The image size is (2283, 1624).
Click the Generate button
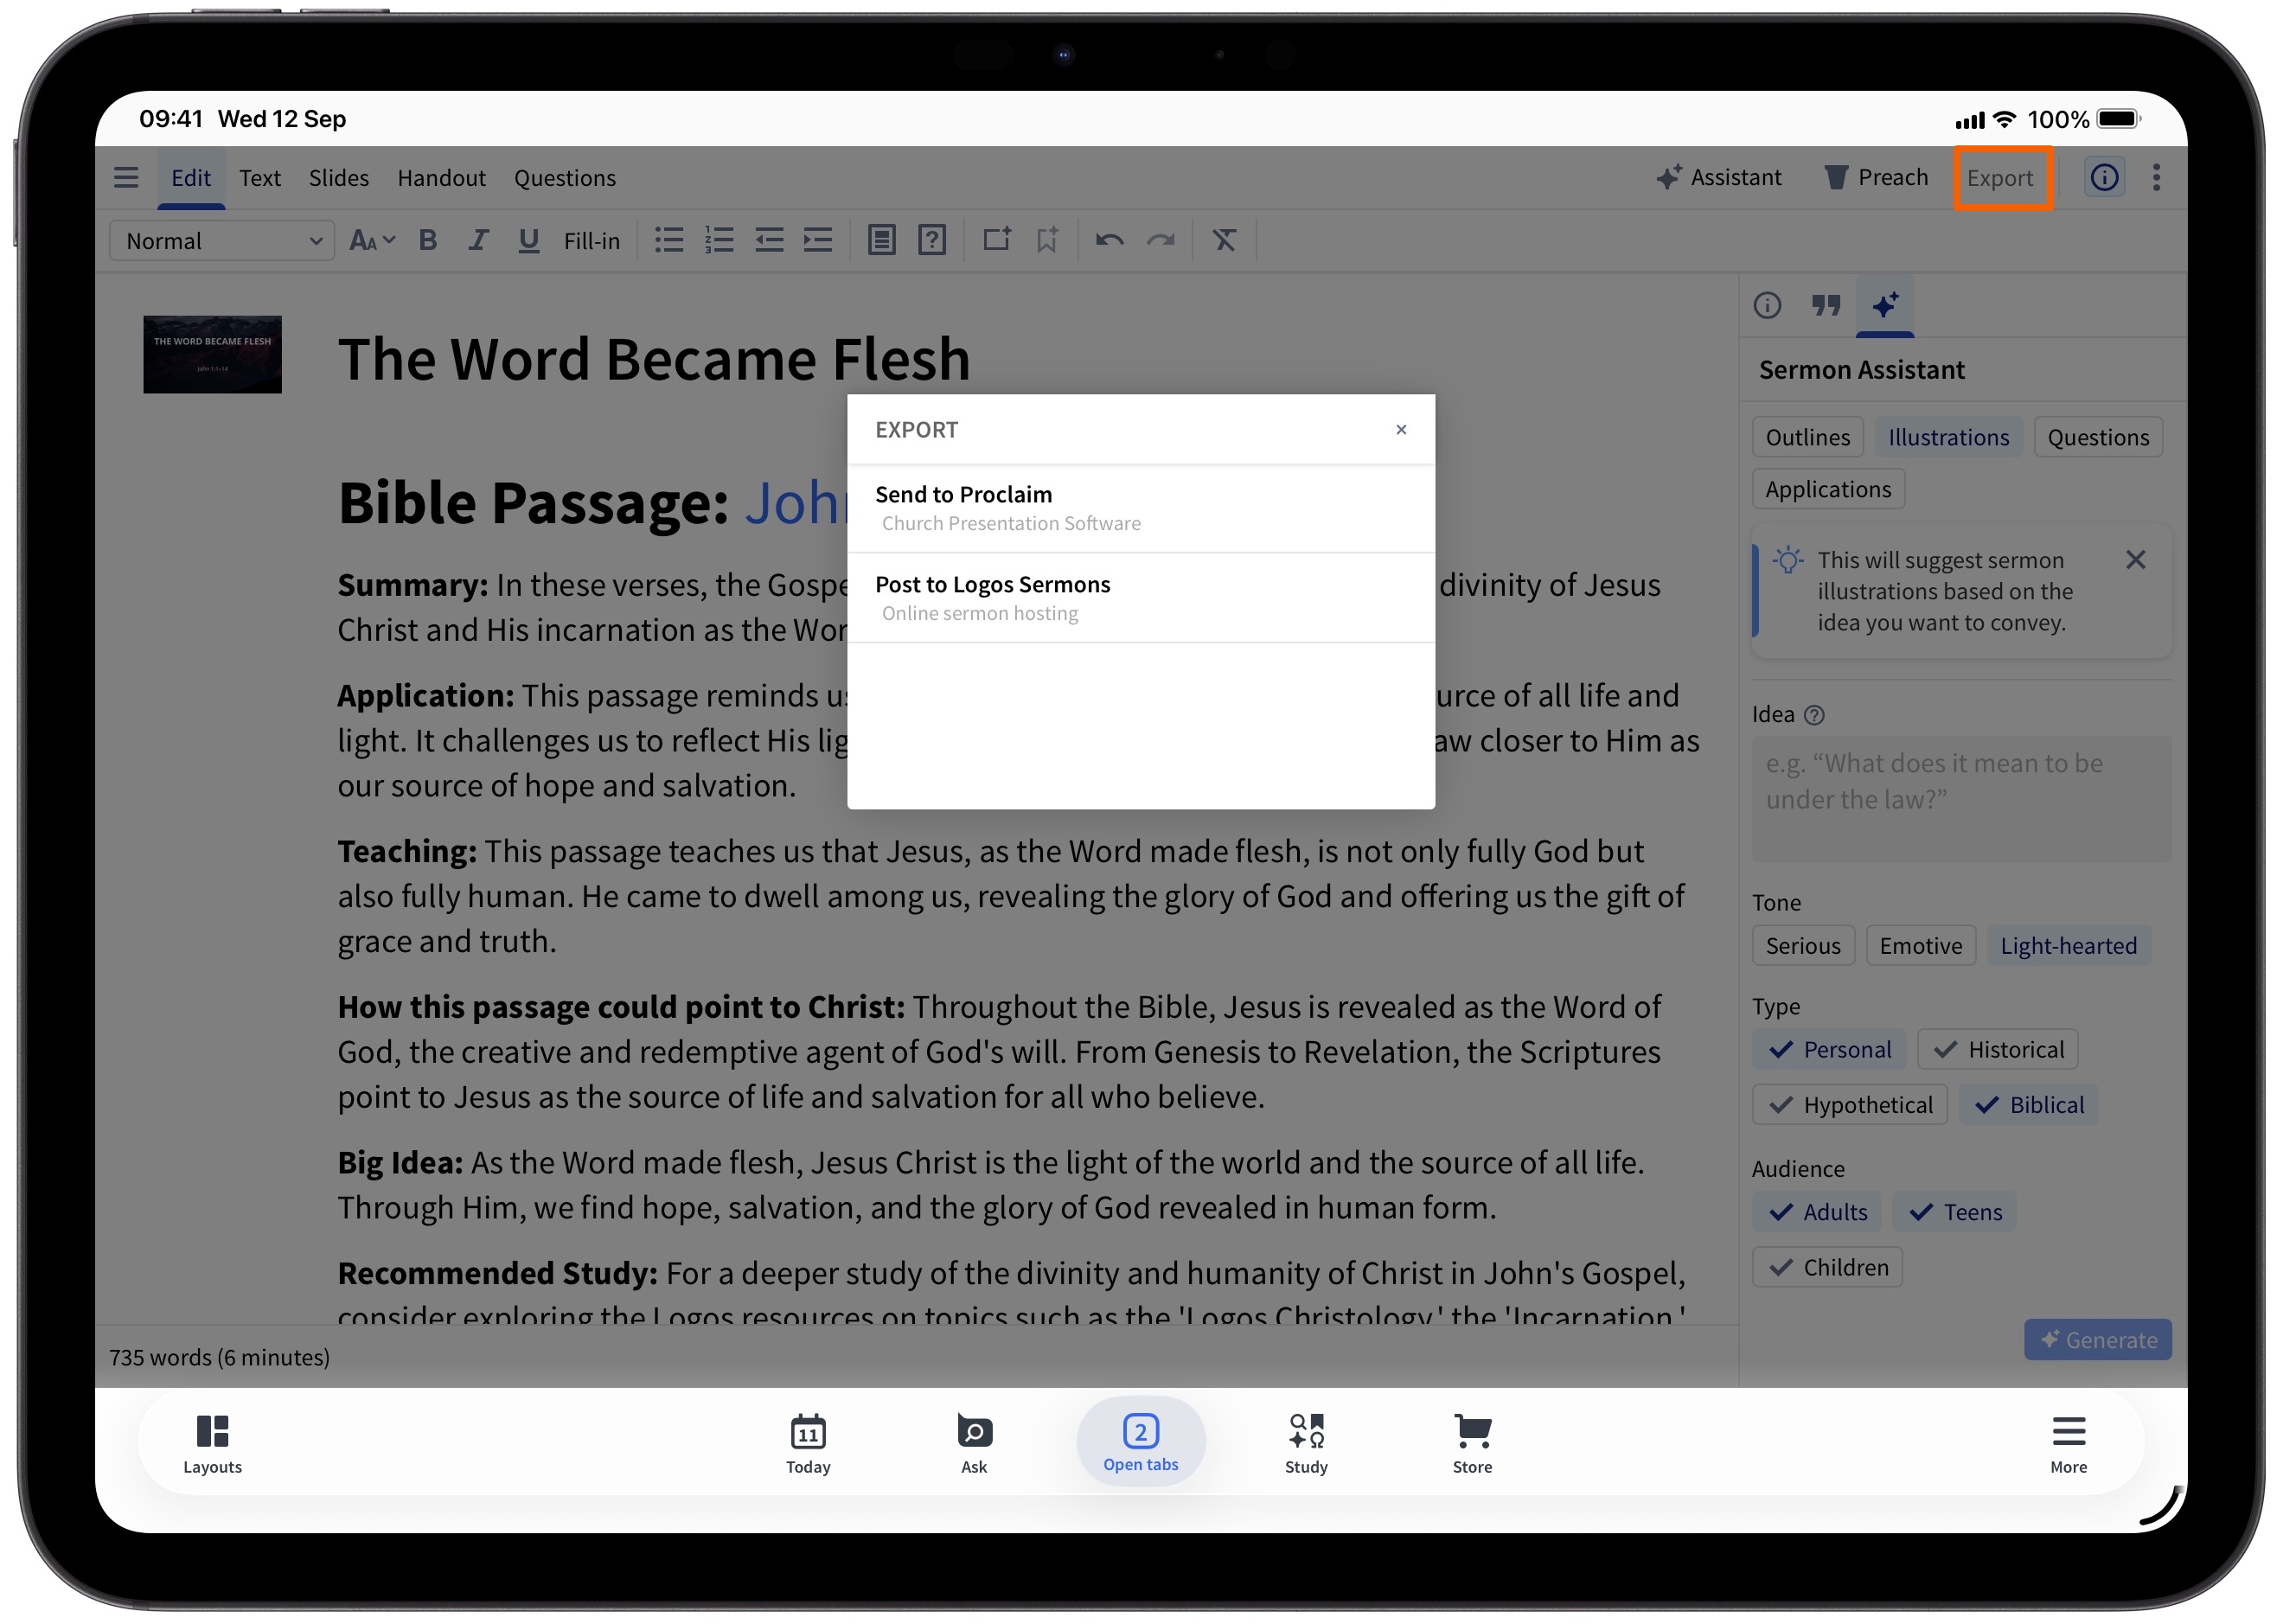(x=2097, y=1340)
